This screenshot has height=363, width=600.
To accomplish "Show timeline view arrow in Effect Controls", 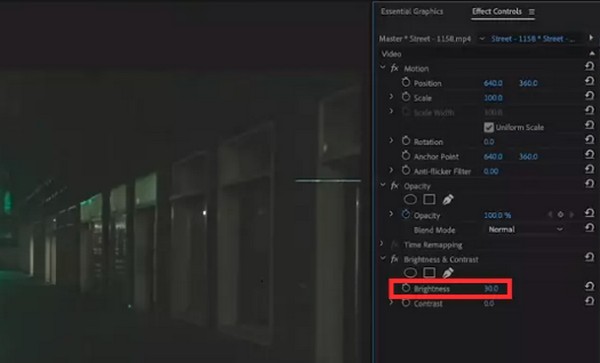I will click(x=591, y=37).
